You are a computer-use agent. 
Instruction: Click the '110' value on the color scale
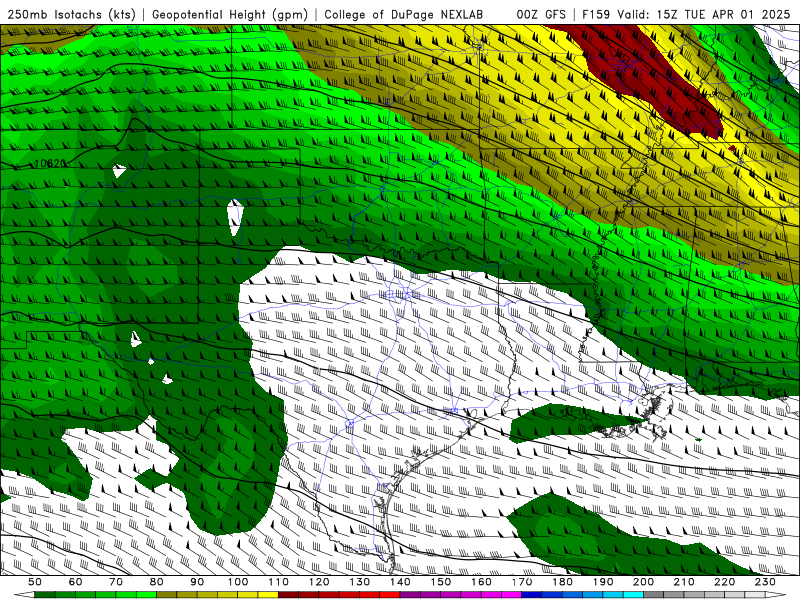[279, 582]
